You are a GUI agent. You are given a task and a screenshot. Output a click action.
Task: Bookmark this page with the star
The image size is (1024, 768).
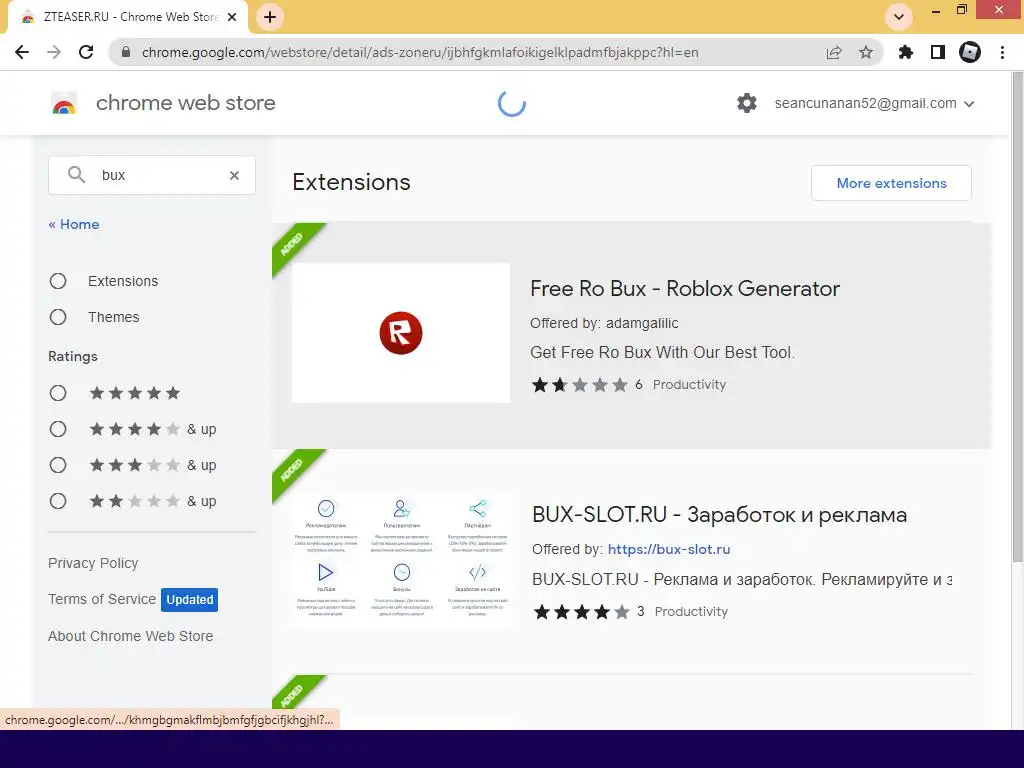(x=866, y=52)
